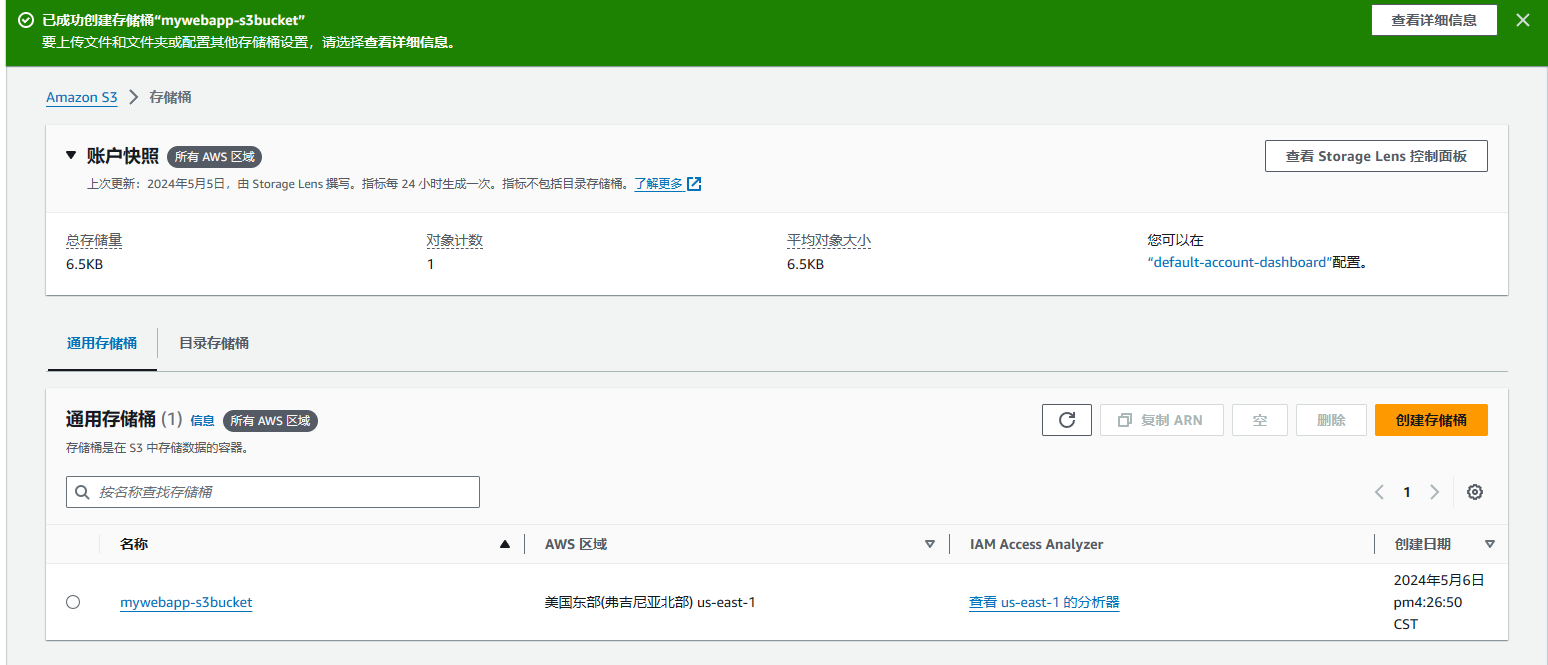Open the Amazon S3 breadcrumb link
This screenshot has height=665, width=1548.
[x=82, y=97]
